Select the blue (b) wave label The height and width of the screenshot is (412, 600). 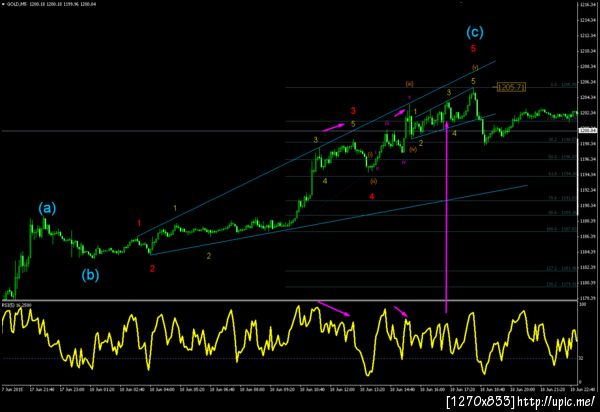tap(90, 275)
